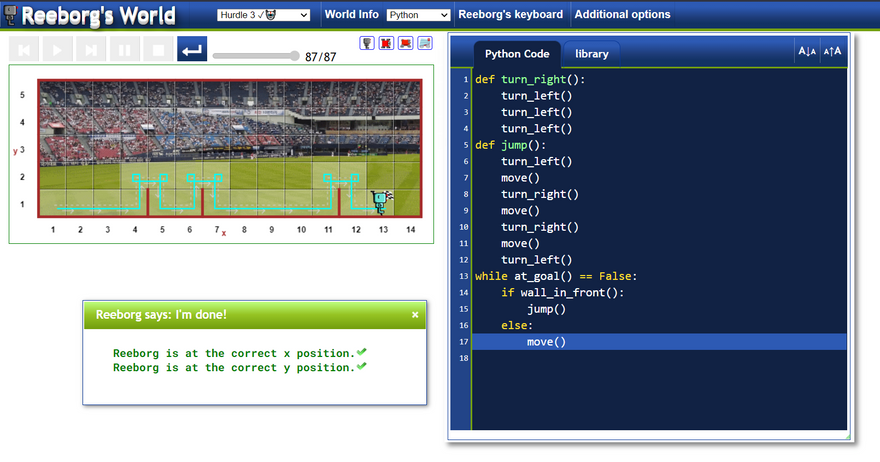This screenshot has height=462, width=880.
Task: Open the Python language dropdown
Action: click(x=418, y=15)
